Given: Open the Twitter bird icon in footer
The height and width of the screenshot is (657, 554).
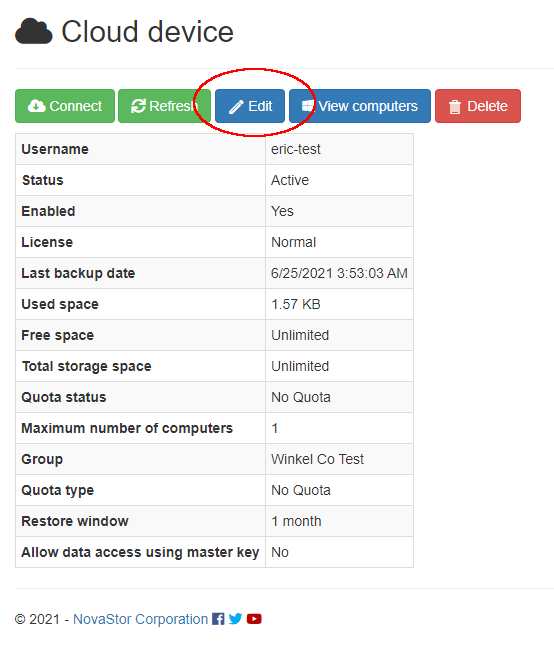Looking at the screenshot, I should pyautogui.click(x=236, y=619).
